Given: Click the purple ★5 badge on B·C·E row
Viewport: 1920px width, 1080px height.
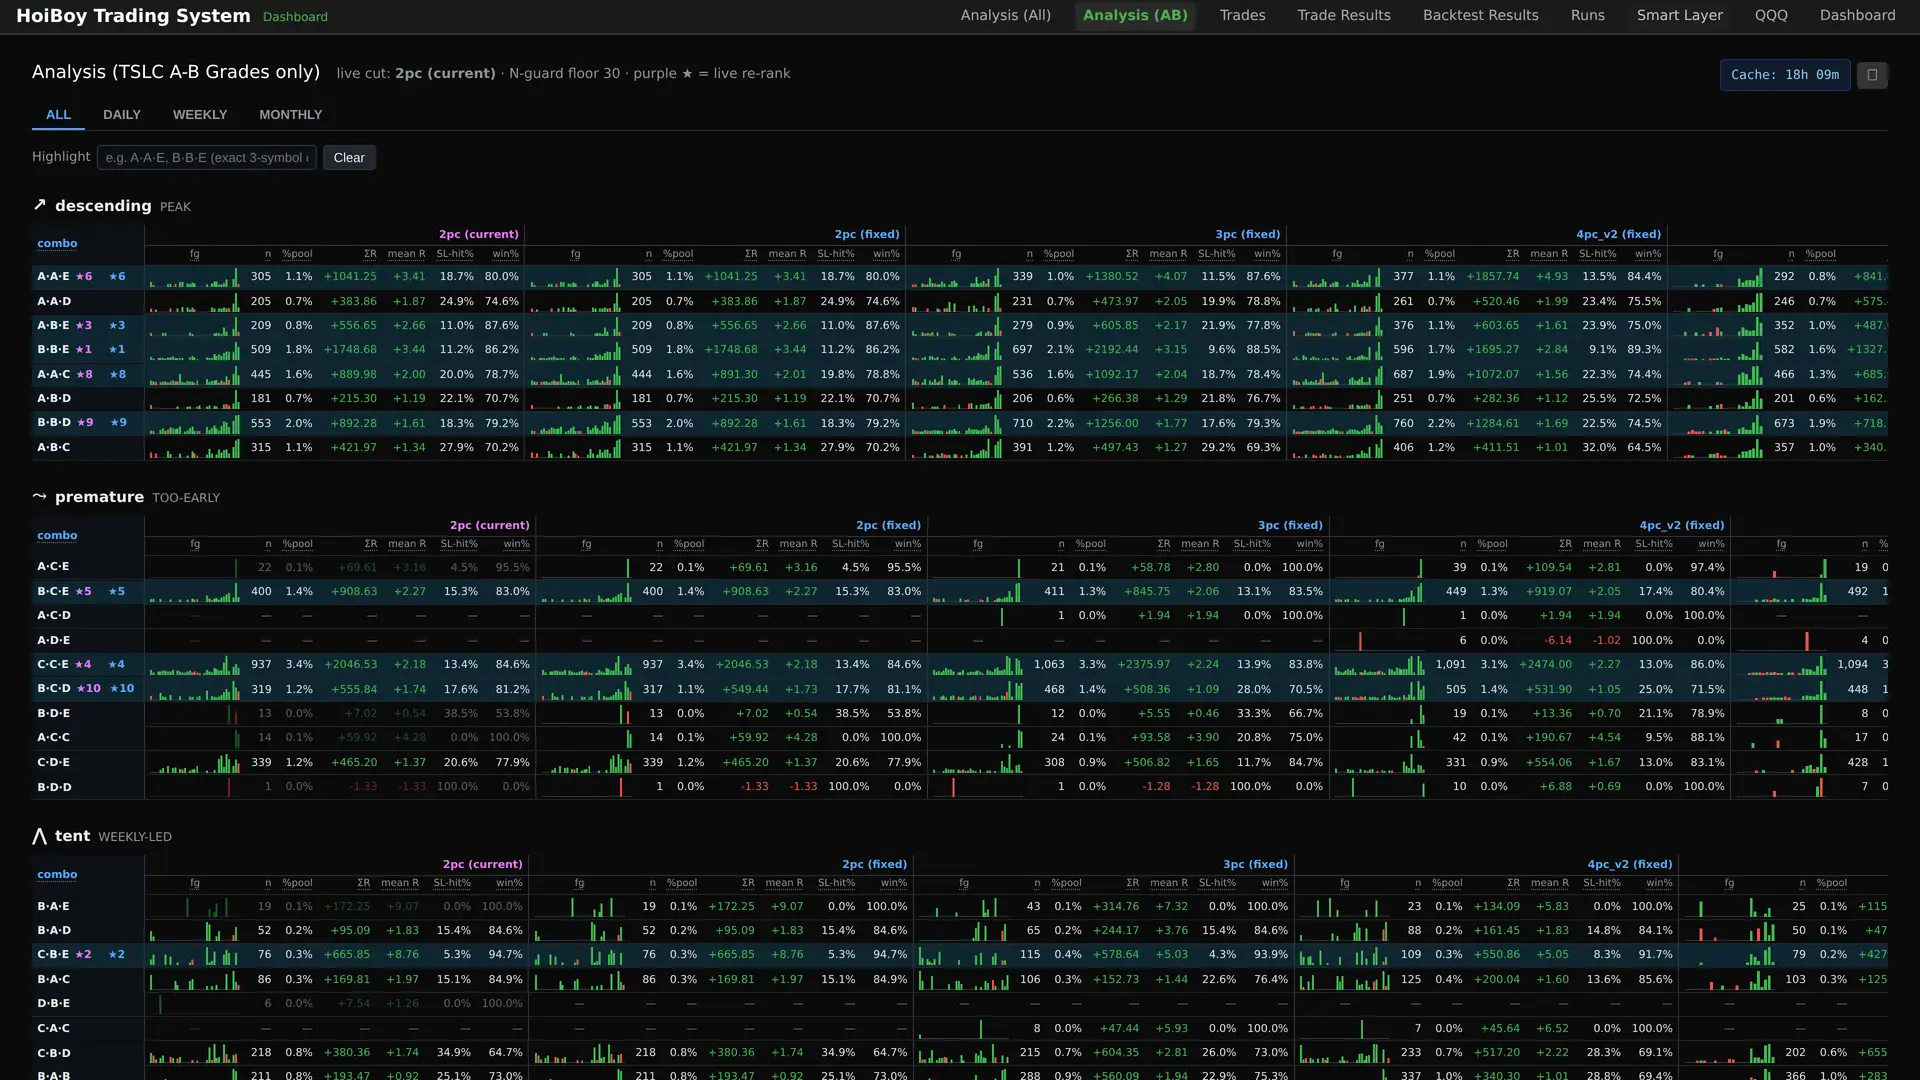Looking at the screenshot, I should tap(84, 592).
